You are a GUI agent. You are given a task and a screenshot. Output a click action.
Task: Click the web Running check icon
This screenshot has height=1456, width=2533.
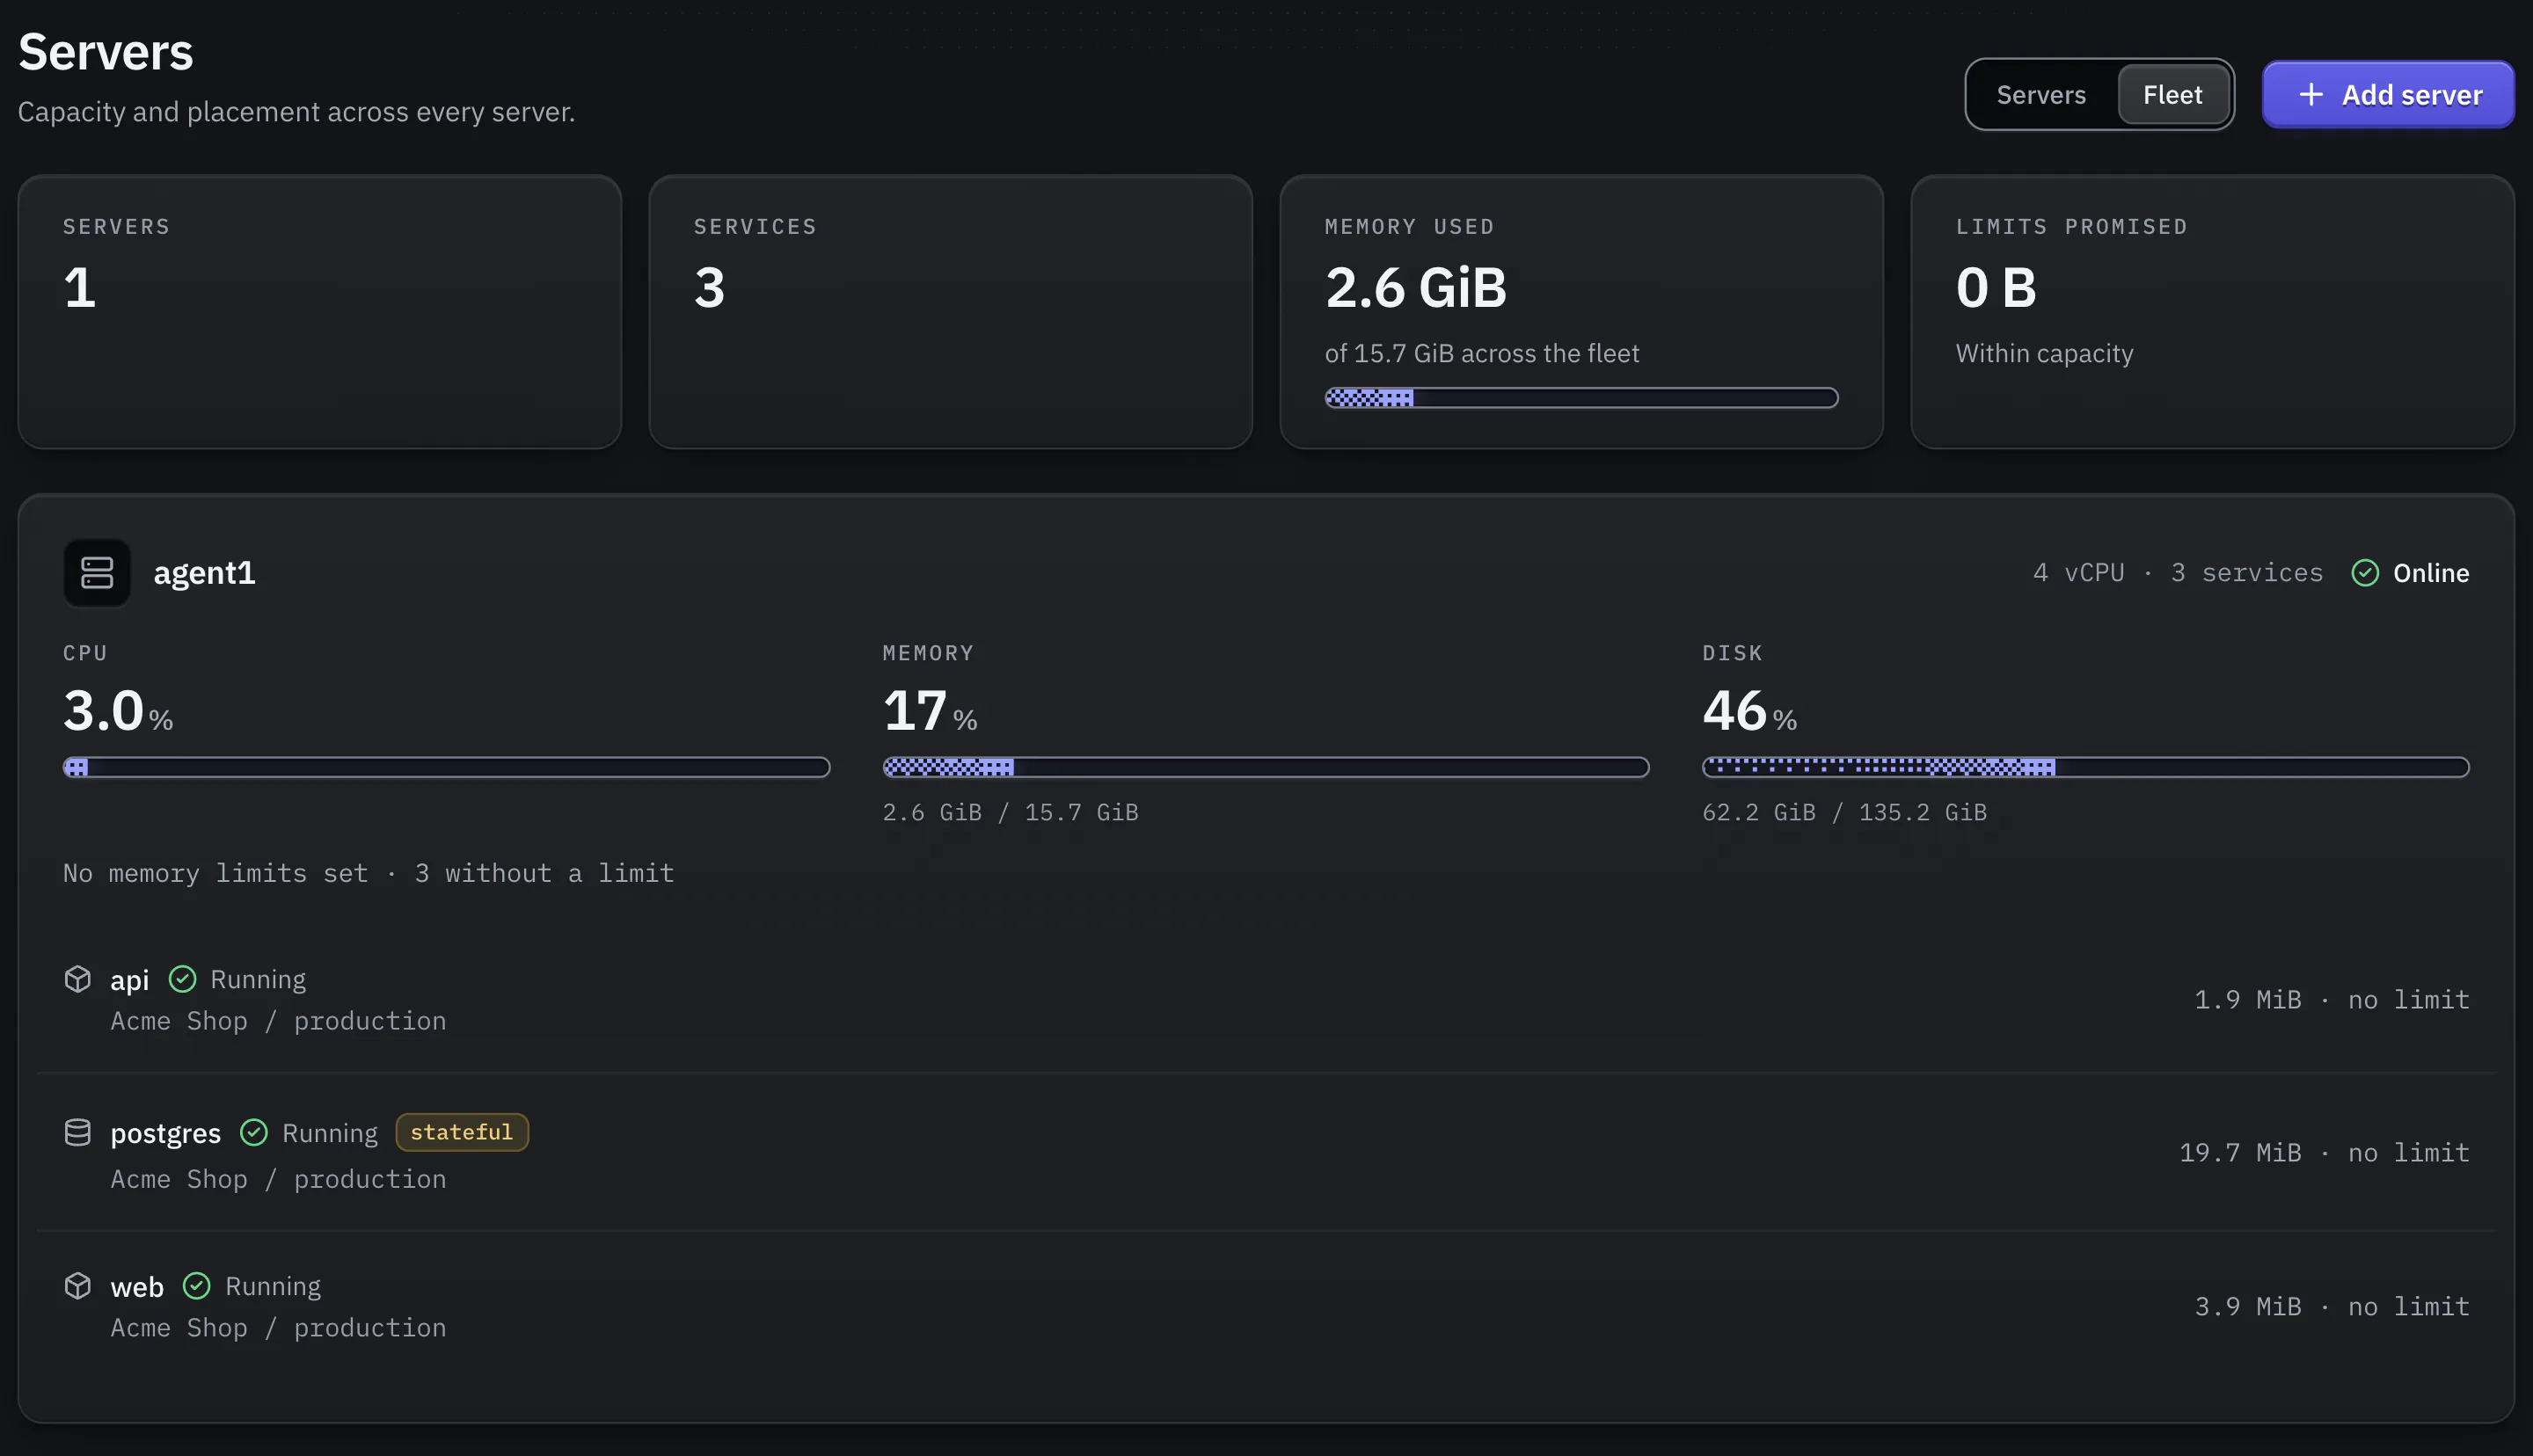[x=197, y=1286]
